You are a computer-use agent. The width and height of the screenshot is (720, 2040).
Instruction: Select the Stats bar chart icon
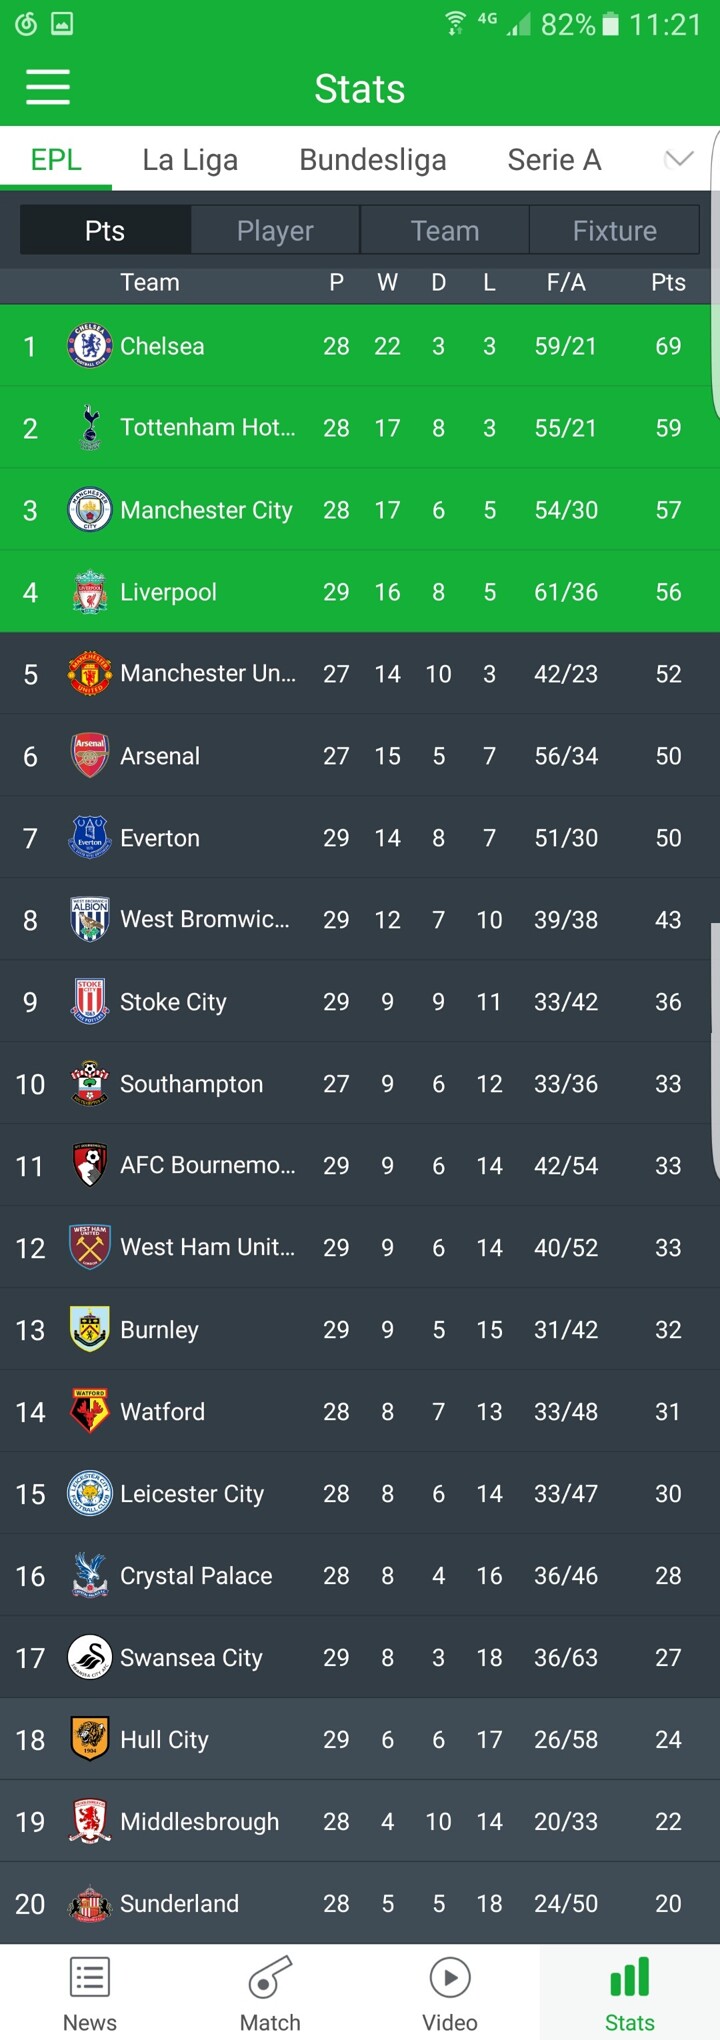tap(630, 1977)
